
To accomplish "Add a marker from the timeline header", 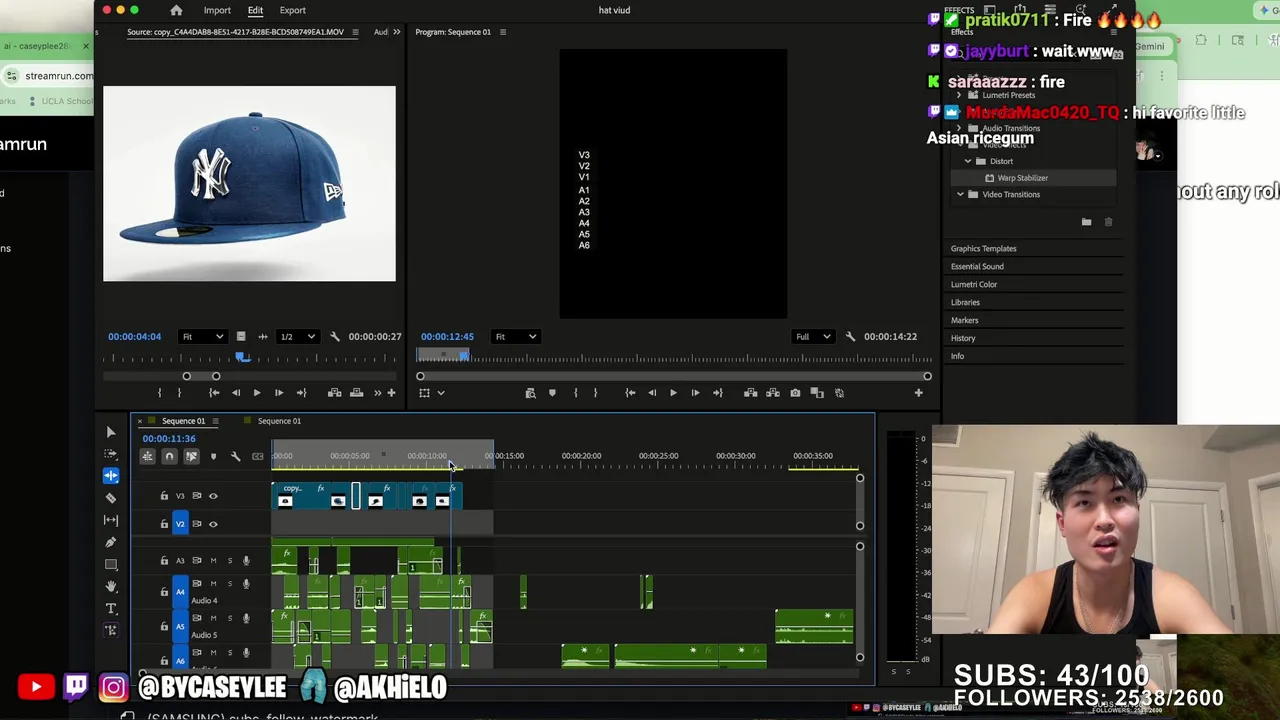I will click(x=213, y=456).
